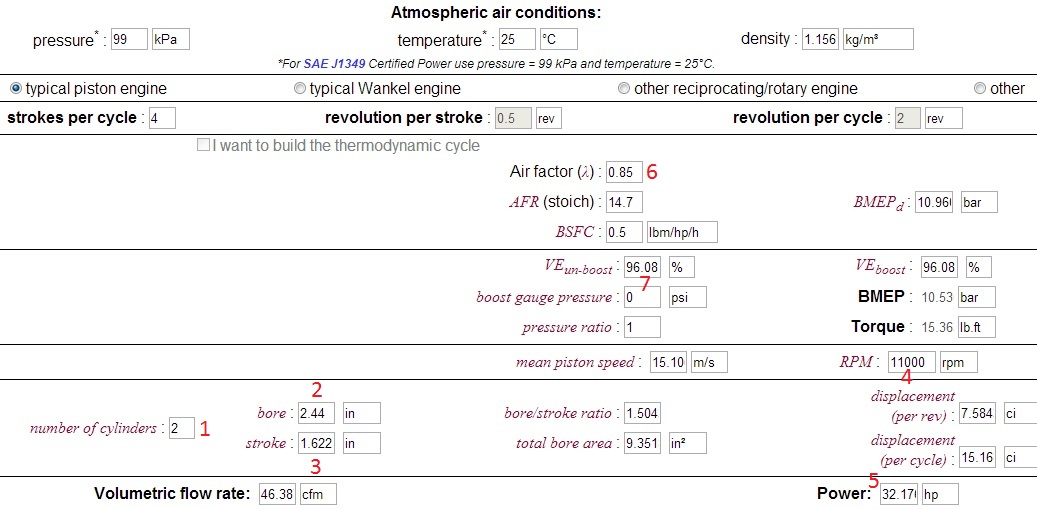
Task: Click the temperature value field
Action: pos(516,40)
